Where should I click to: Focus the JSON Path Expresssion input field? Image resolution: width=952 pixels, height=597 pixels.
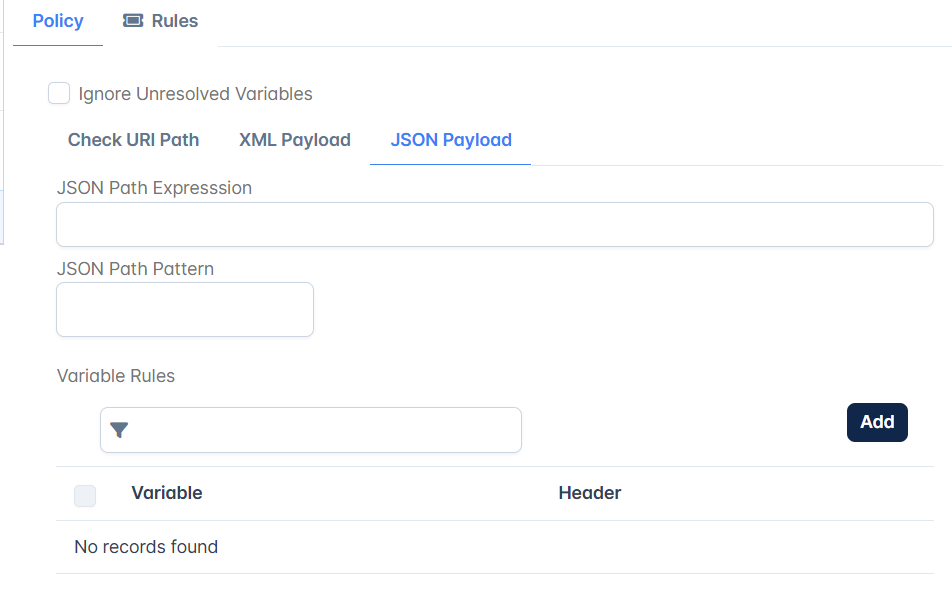coord(495,225)
